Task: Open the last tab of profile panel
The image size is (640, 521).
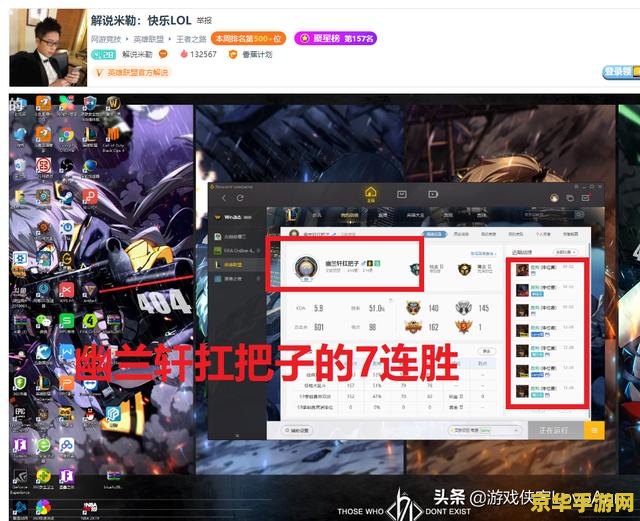Action: (570, 234)
